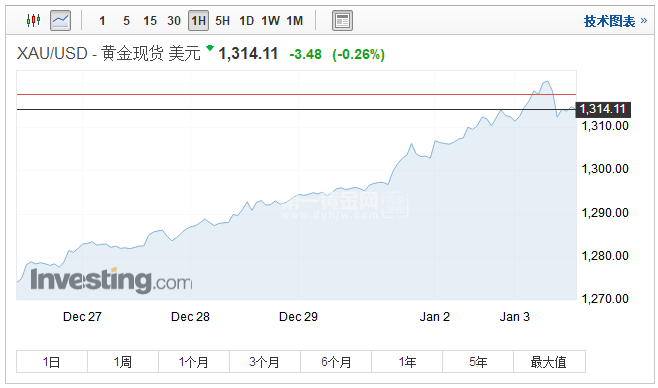
Task: Select the 5年 range tab
Action: (x=478, y=362)
